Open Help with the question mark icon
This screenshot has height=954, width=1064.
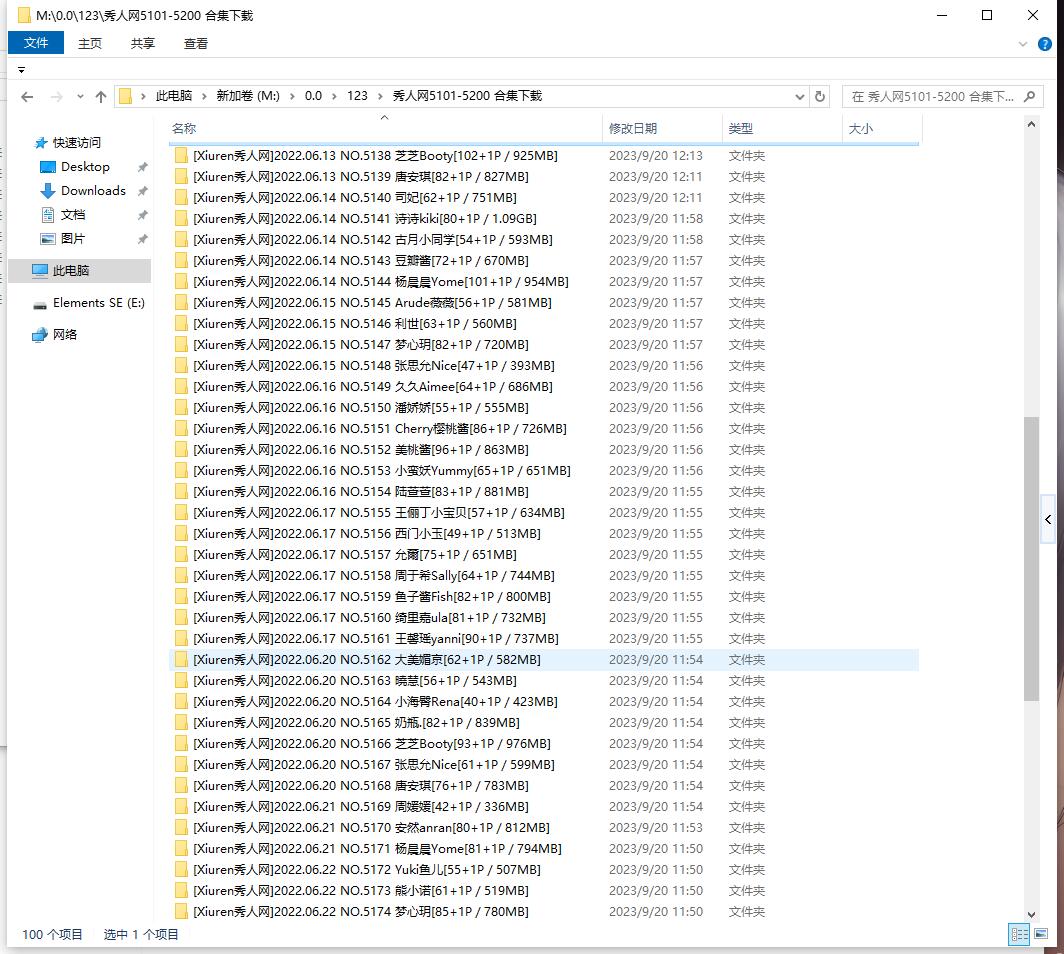(x=1045, y=44)
